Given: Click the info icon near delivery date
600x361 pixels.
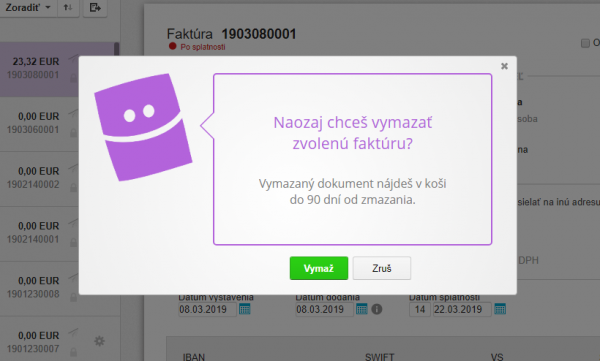Looking at the screenshot, I should coord(377,309).
